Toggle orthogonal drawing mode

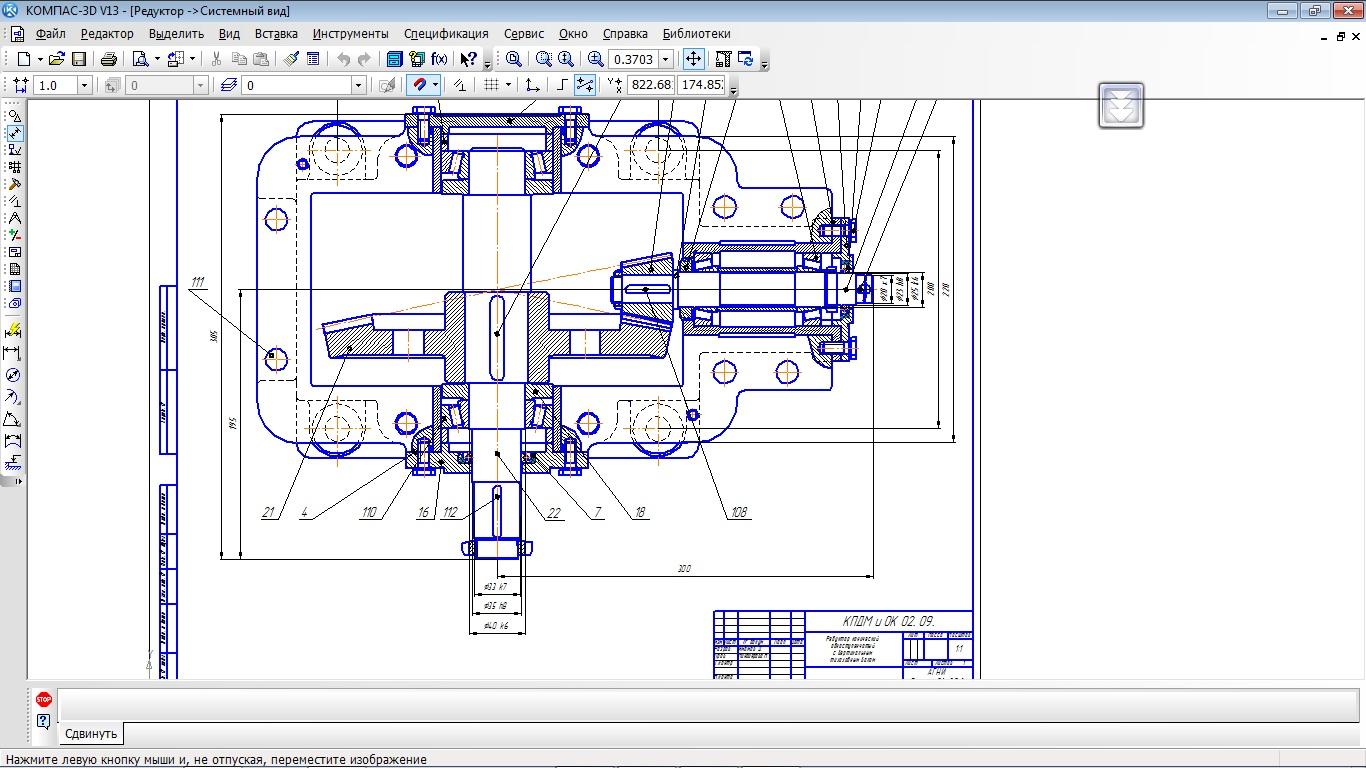[563, 85]
